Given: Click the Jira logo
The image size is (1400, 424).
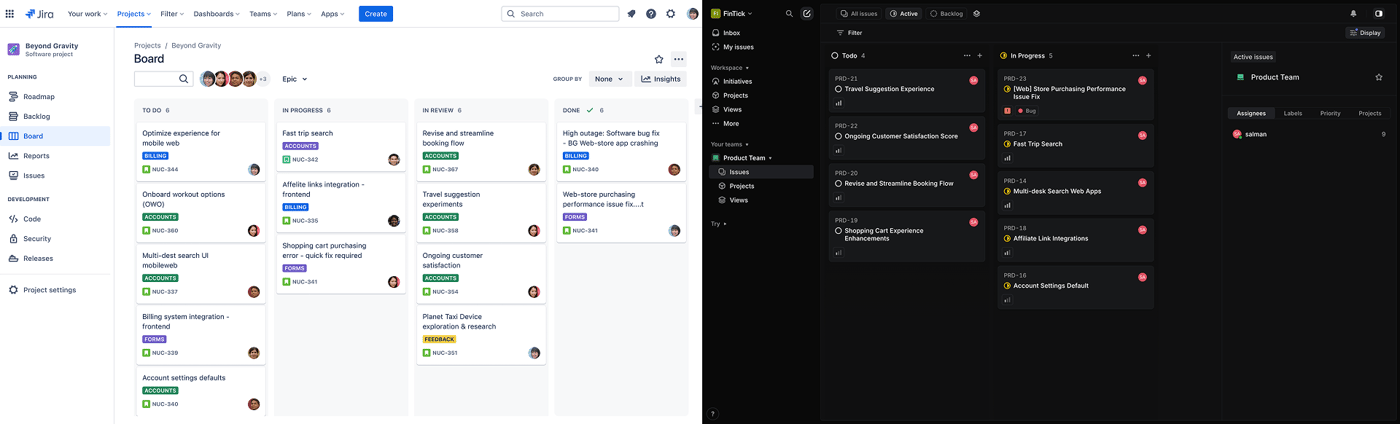Looking at the screenshot, I should click(x=39, y=14).
